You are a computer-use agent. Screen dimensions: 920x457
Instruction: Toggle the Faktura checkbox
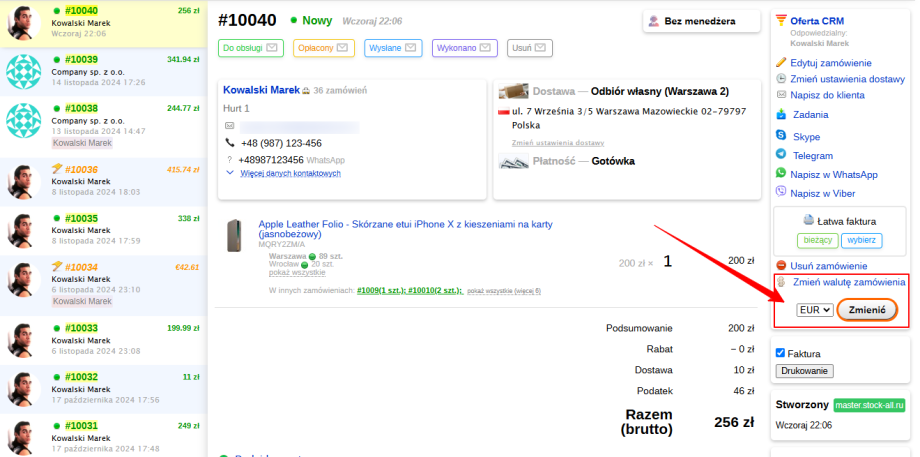[x=781, y=353]
